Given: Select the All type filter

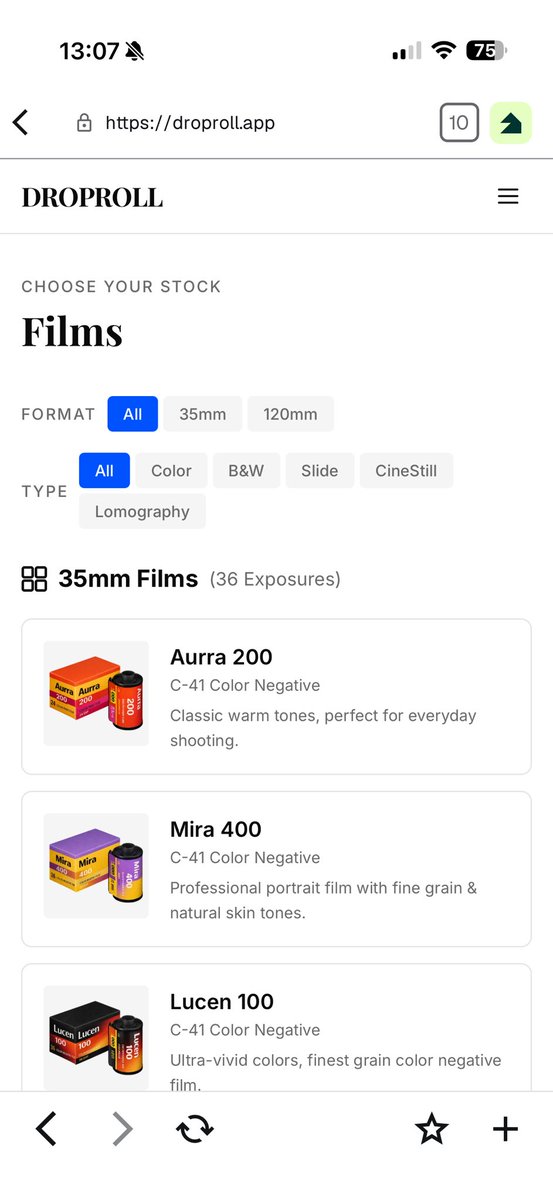Looking at the screenshot, I should (x=104, y=470).
